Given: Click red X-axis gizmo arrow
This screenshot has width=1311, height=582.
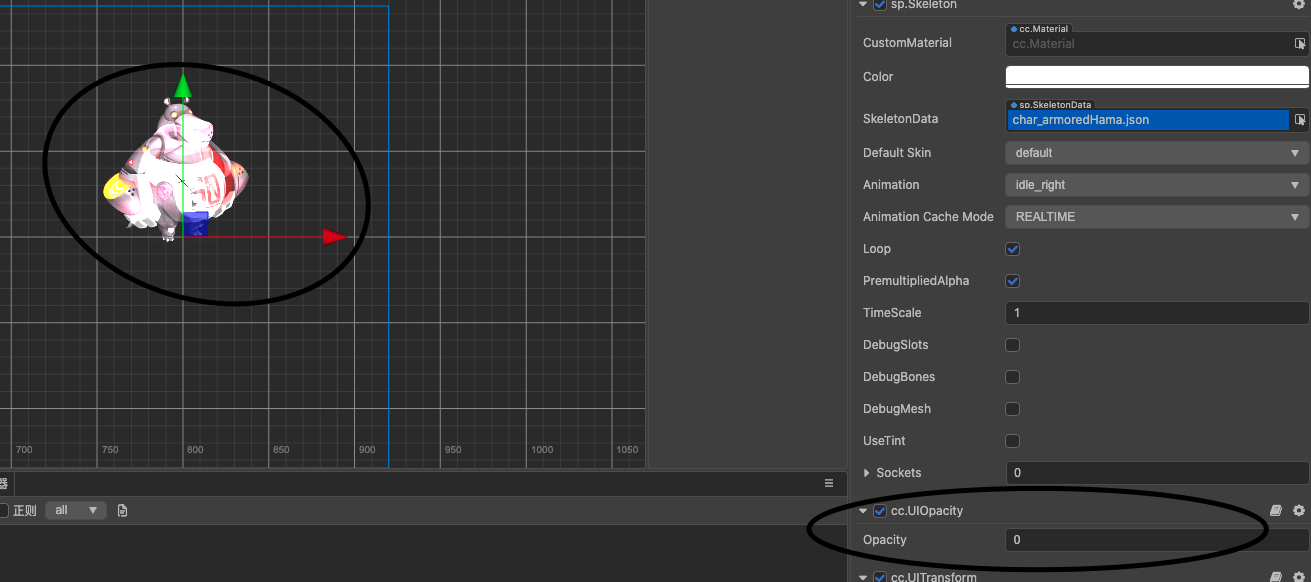Looking at the screenshot, I should [334, 237].
